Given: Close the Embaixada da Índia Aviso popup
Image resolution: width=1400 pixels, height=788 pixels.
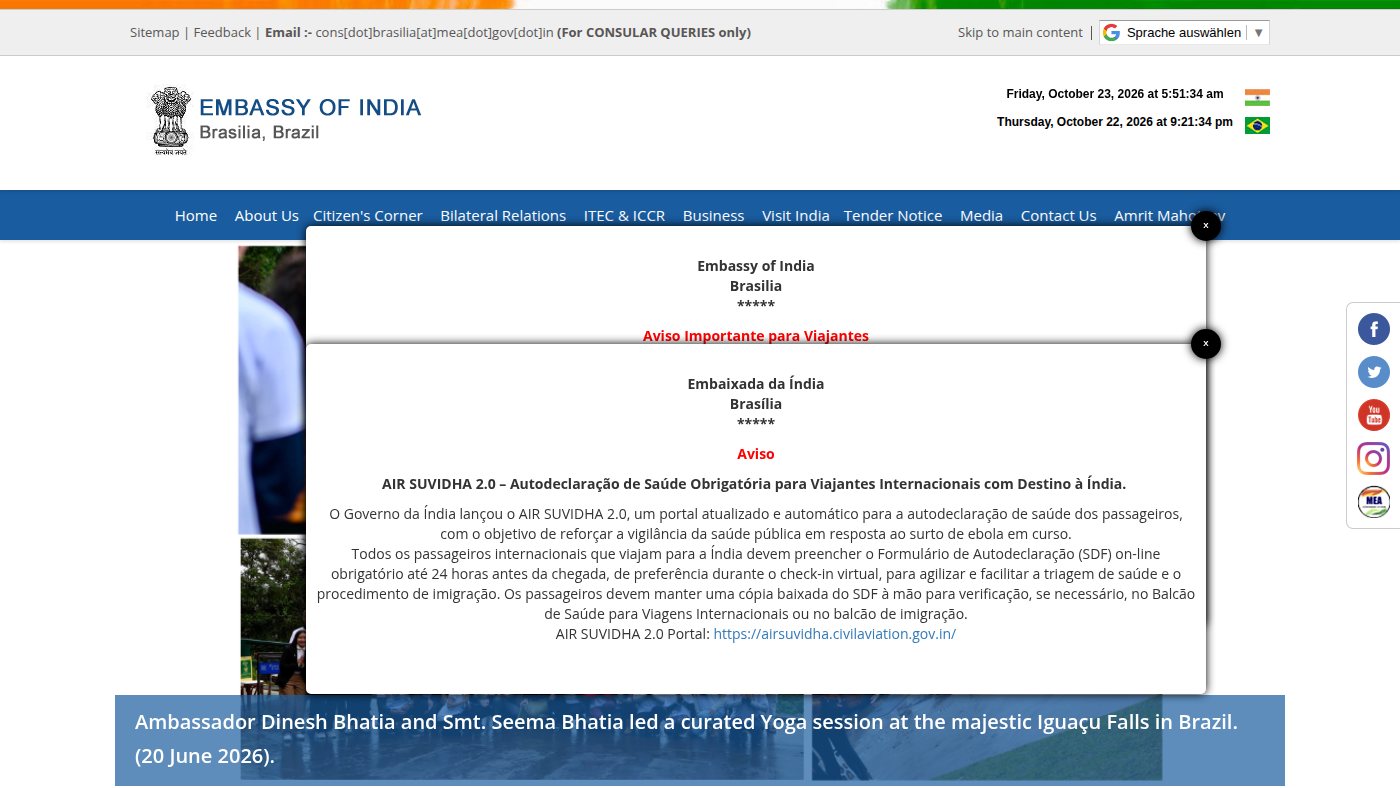Looking at the screenshot, I should click(x=1206, y=344).
